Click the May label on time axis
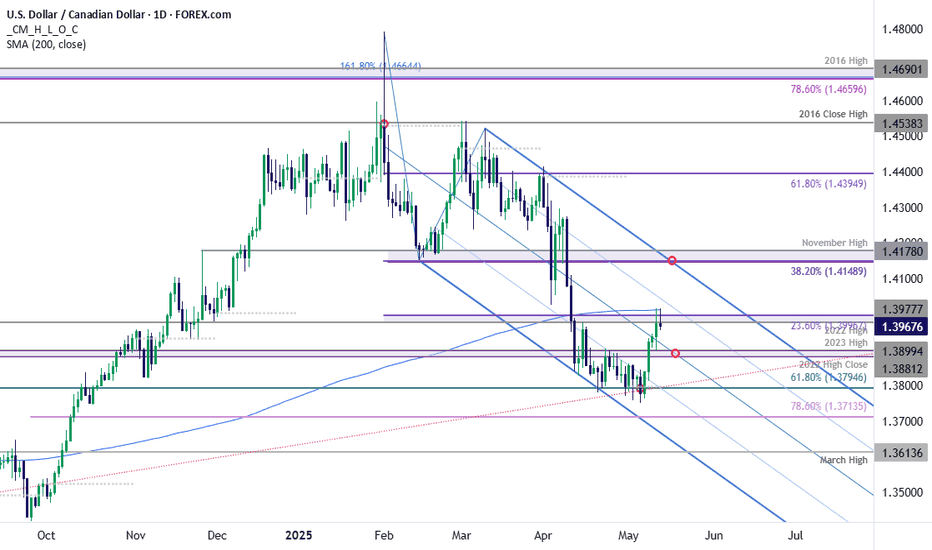Image resolution: width=932 pixels, height=550 pixels. click(628, 535)
